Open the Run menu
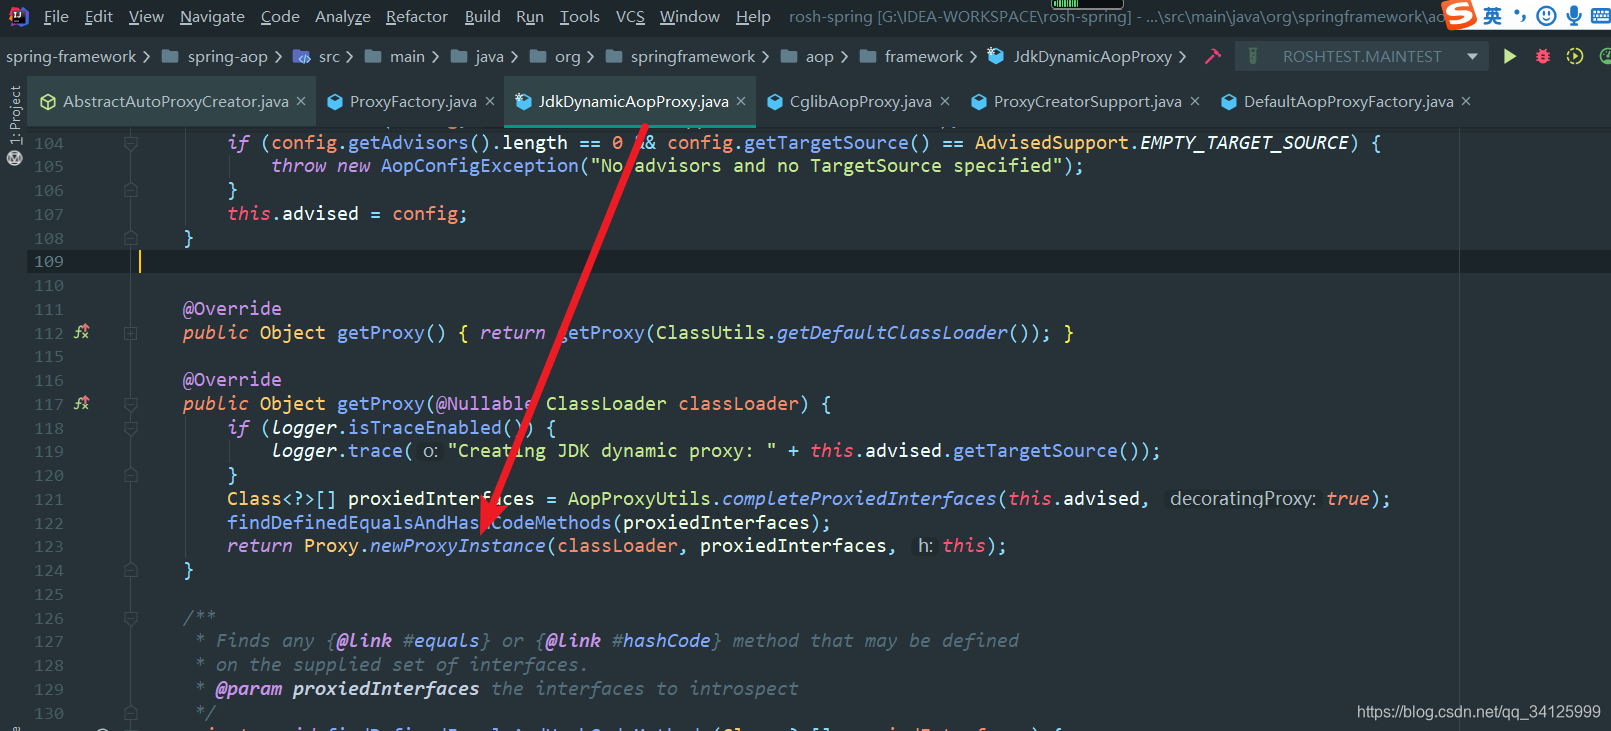 click(x=530, y=16)
